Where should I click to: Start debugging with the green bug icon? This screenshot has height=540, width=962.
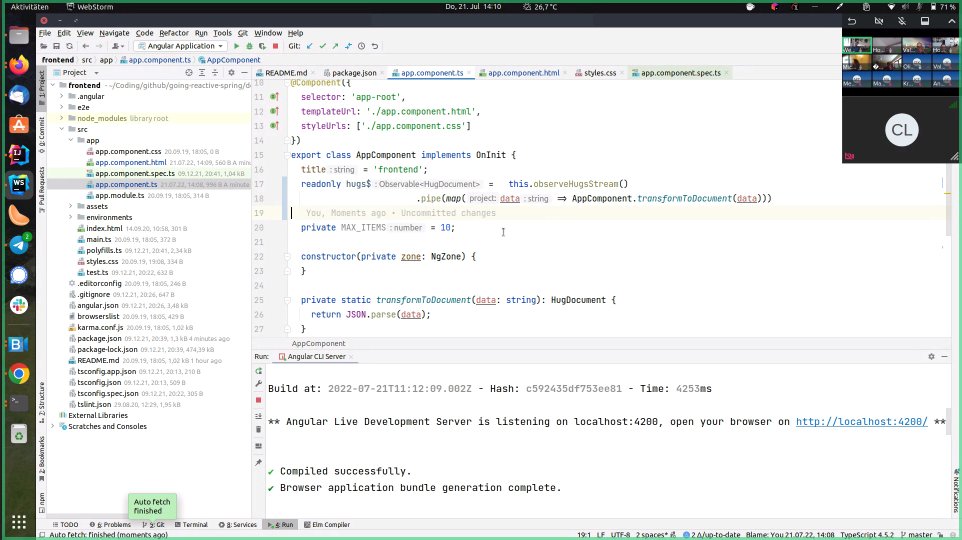249,46
